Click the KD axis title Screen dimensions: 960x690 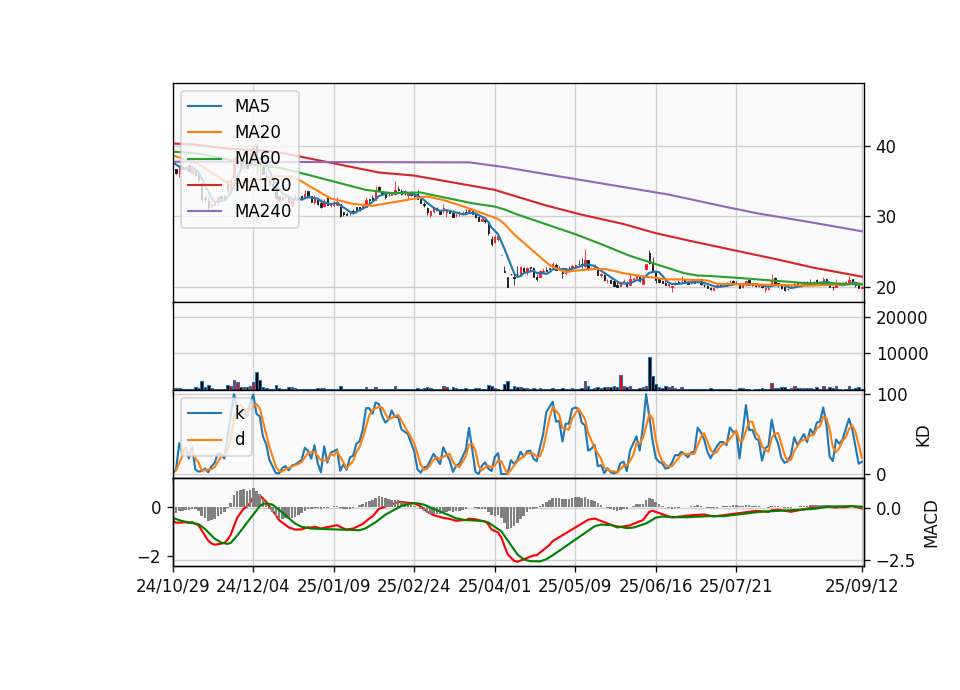click(923, 437)
